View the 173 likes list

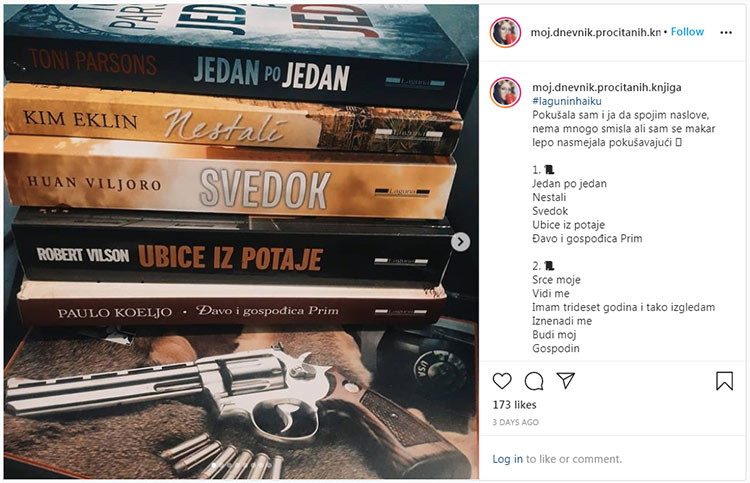pyautogui.click(x=514, y=405)
